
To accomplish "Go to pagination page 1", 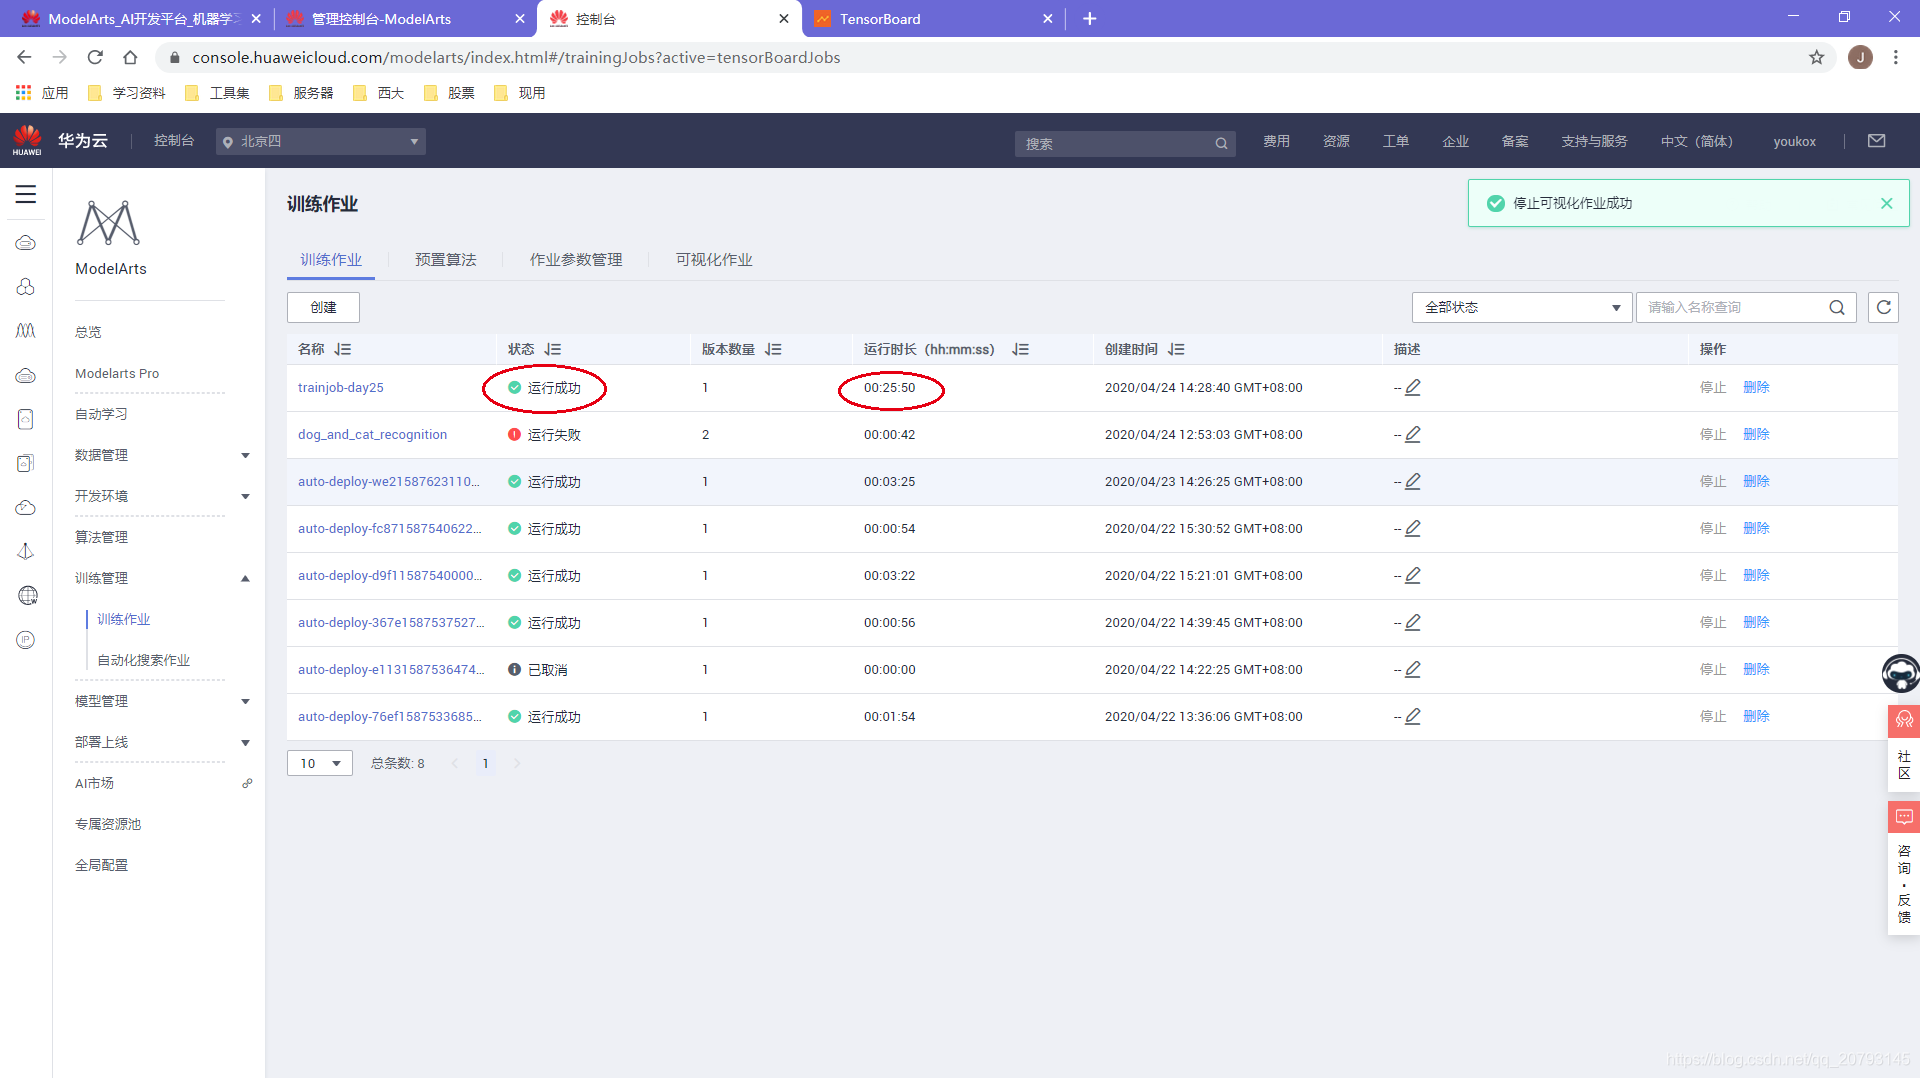I will [x=485, y=763].
